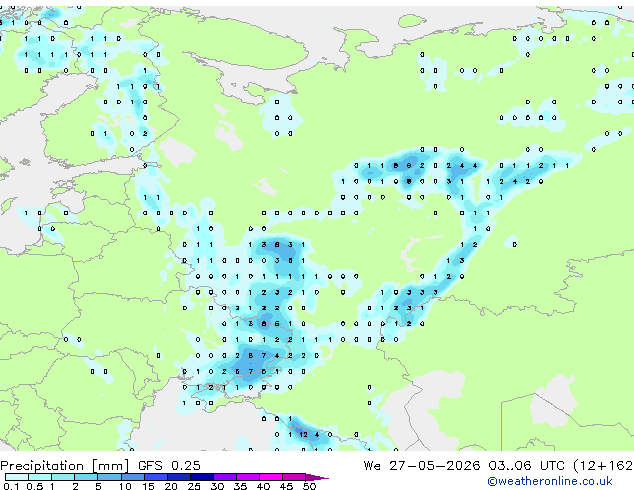Click the legend label '15'
The height and width of the screenshot is (490, 634).
(x=148, y=486)
